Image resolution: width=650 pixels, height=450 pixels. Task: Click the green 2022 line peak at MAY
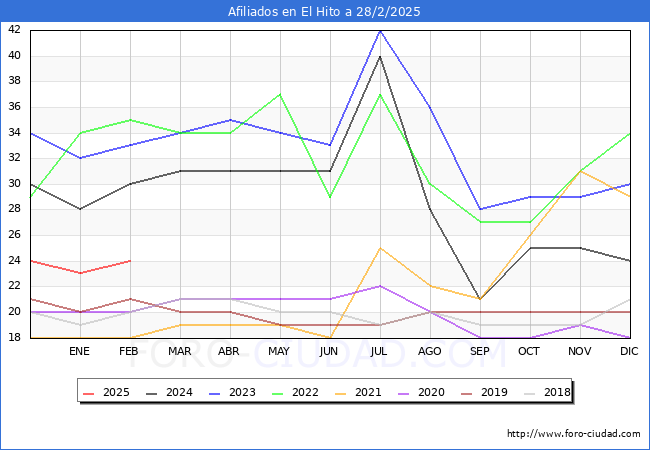point(280,94)
